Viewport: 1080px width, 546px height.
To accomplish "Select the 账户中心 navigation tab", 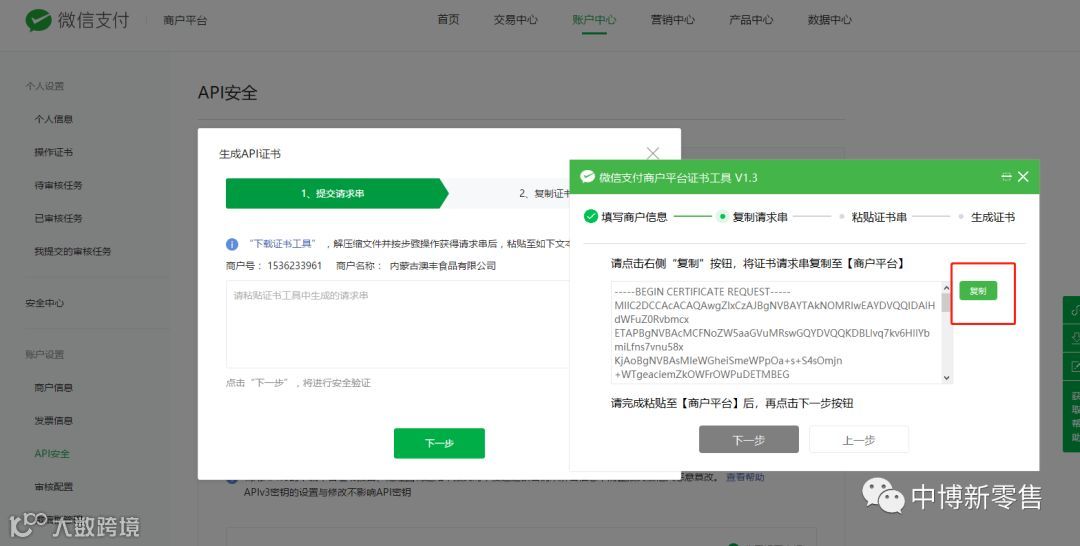I will 594,19.
